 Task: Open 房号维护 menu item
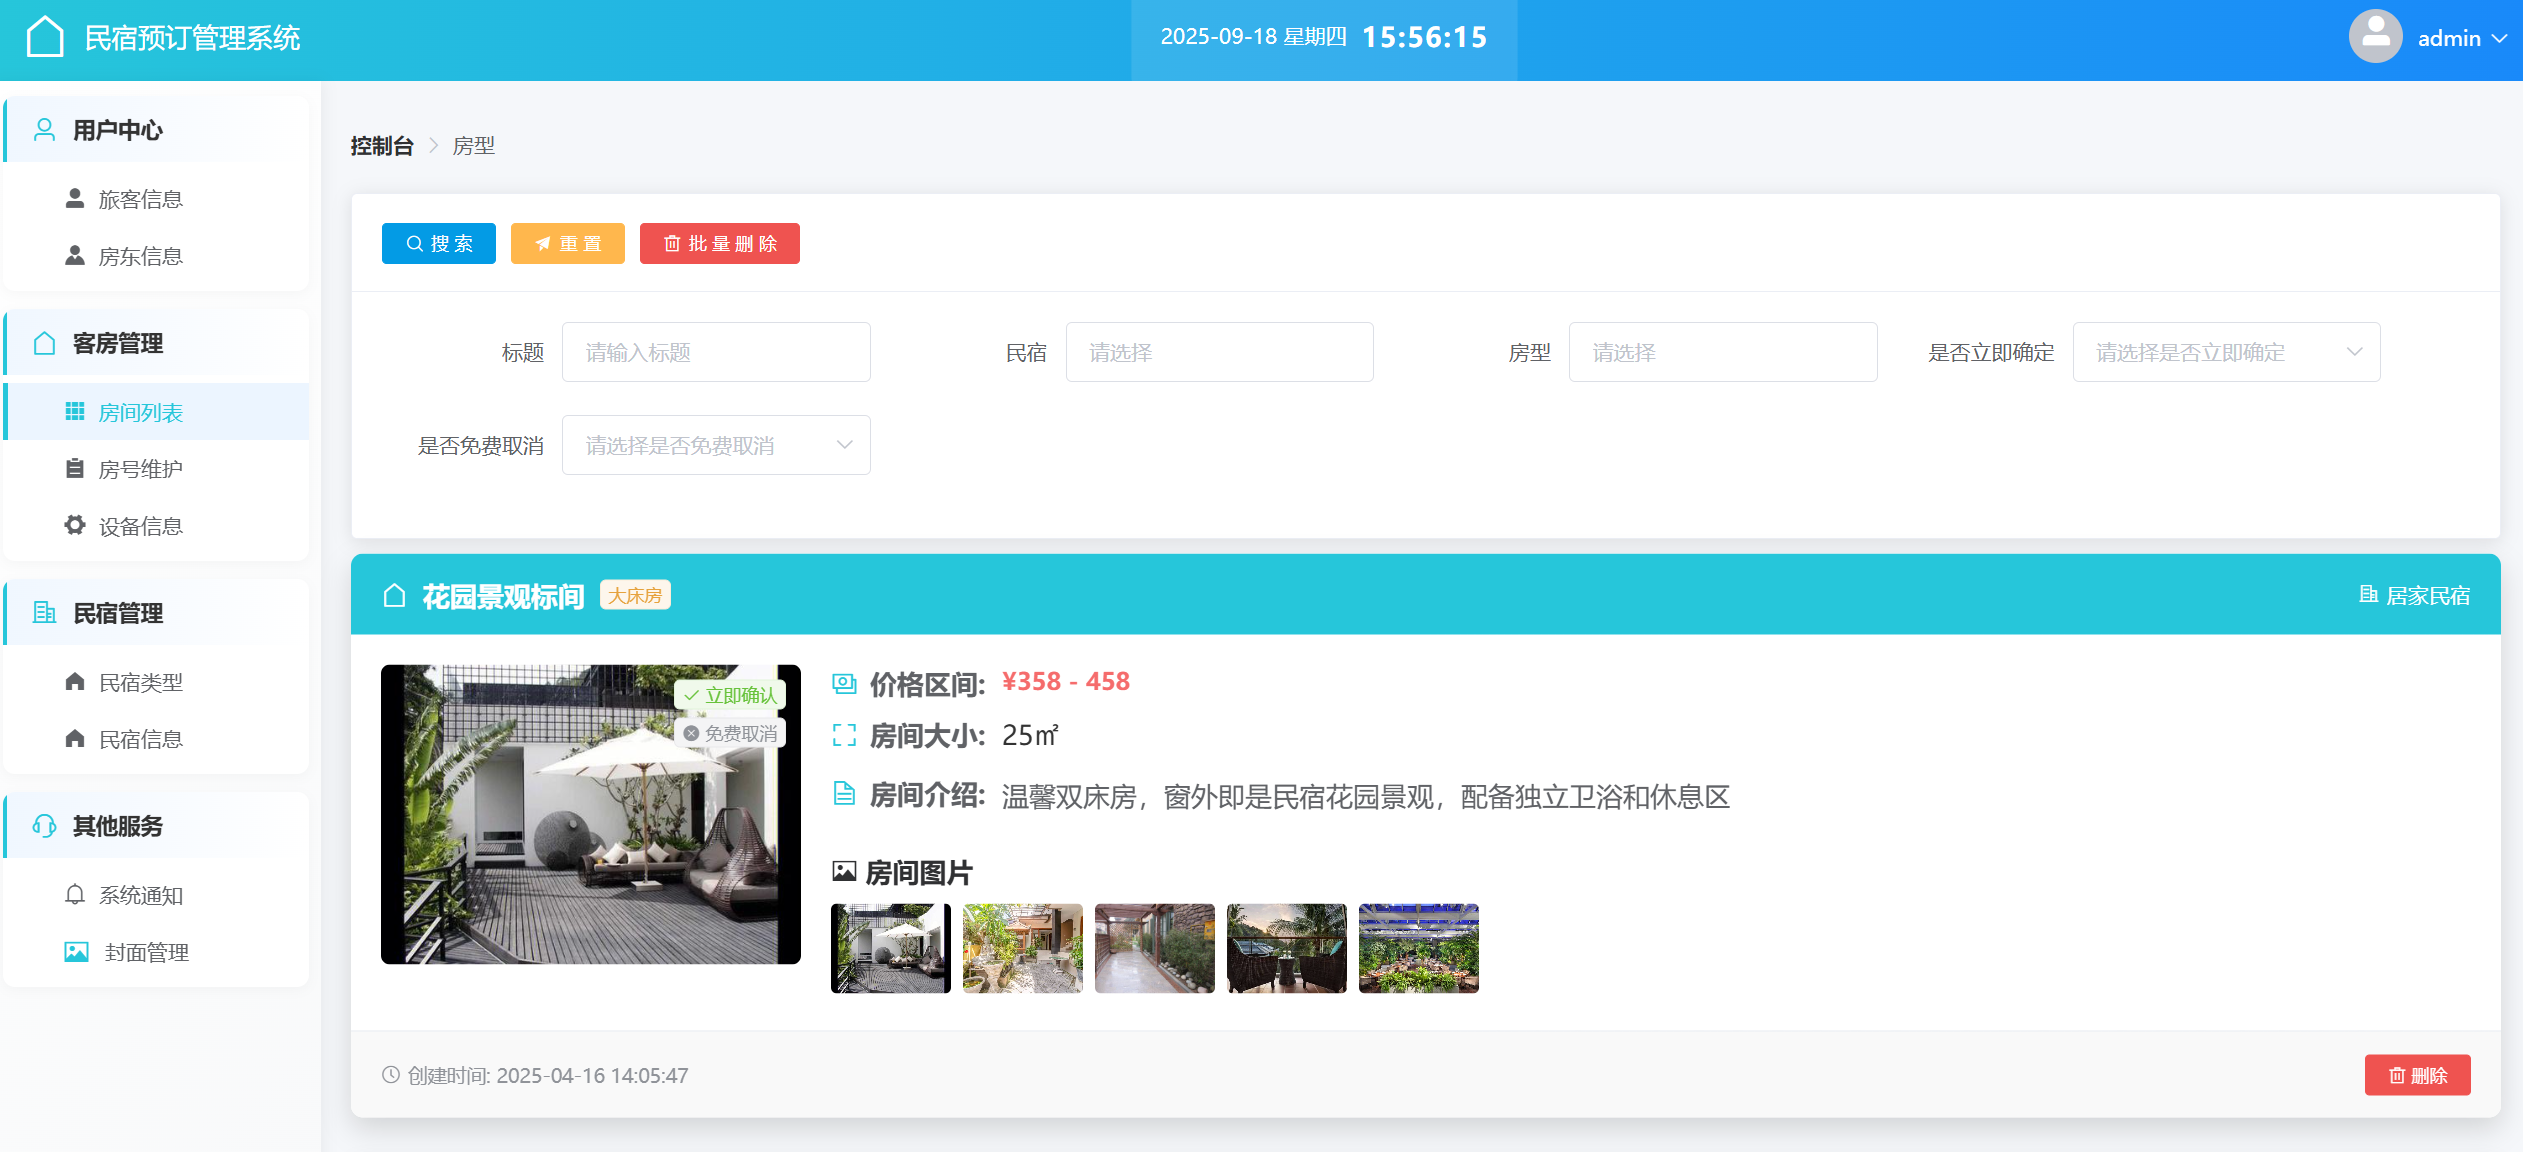157,469
